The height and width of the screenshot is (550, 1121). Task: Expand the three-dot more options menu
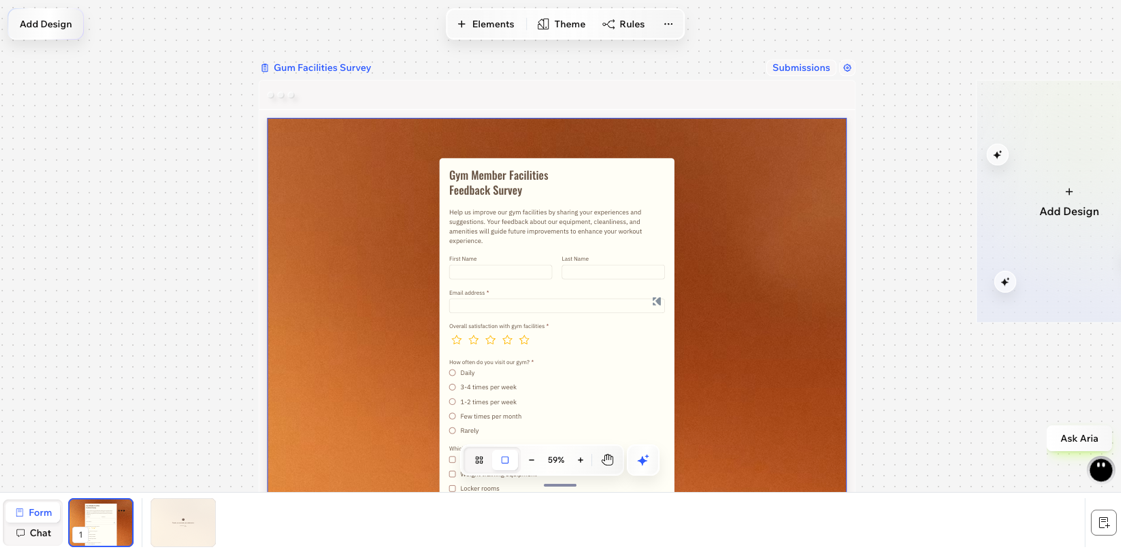click(668, 24)
